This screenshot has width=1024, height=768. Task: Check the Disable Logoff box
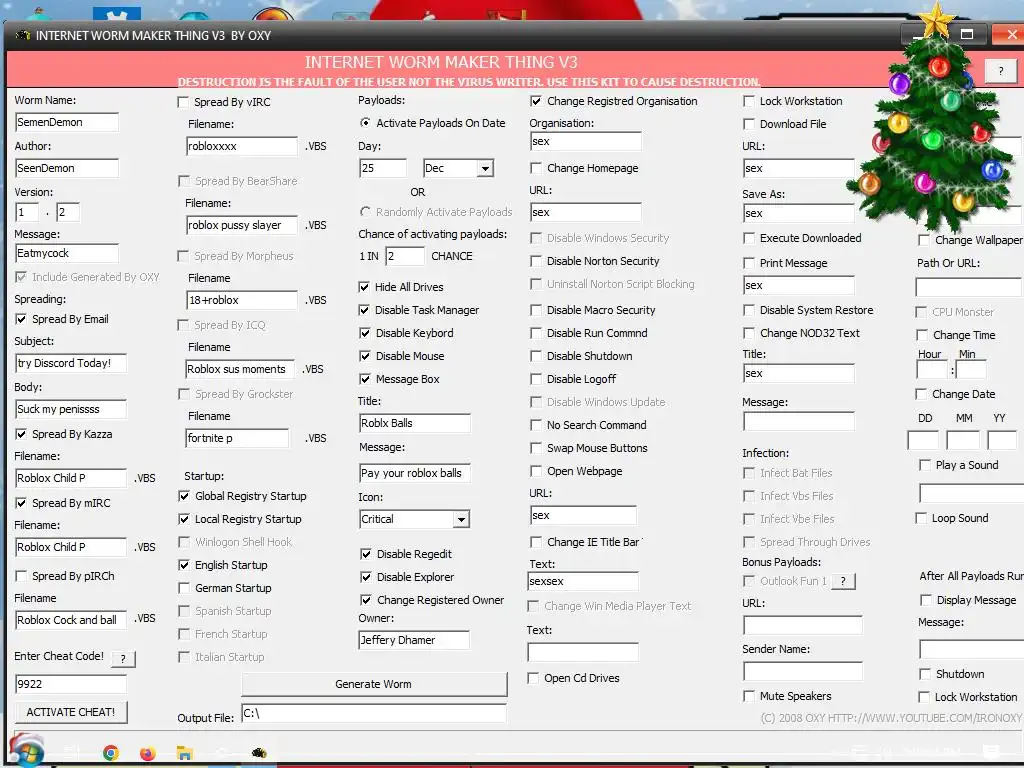coord(536,379)
